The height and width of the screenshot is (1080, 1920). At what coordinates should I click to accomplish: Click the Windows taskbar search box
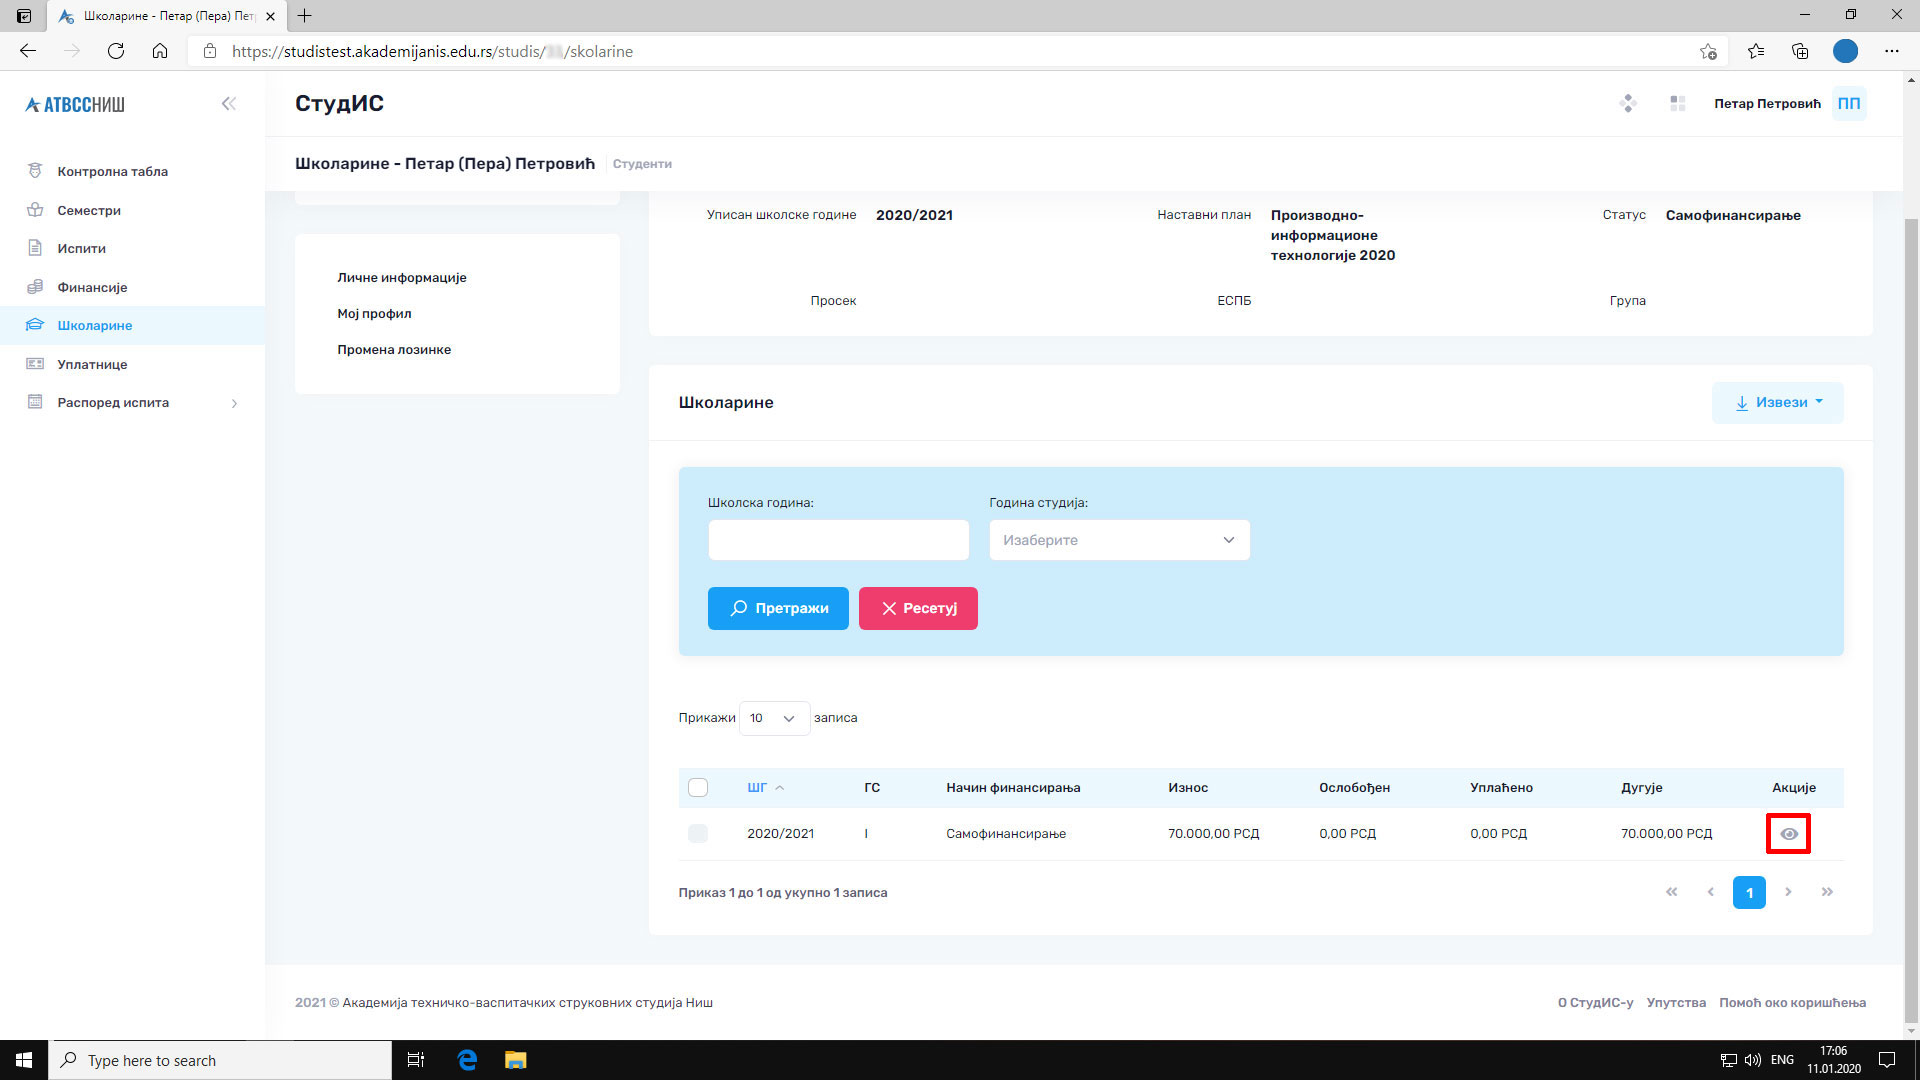point(220,1060)
